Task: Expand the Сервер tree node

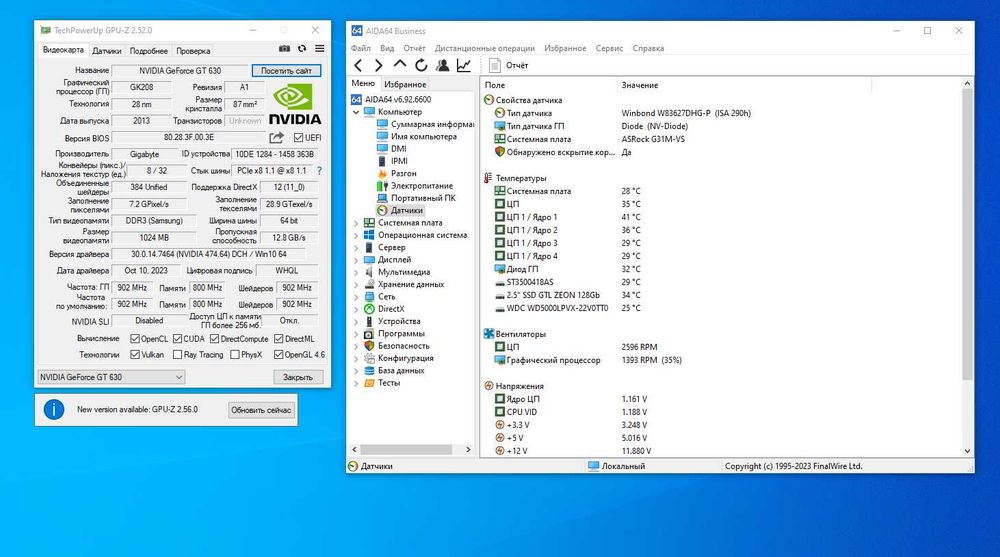Action: tap(356, 248)
